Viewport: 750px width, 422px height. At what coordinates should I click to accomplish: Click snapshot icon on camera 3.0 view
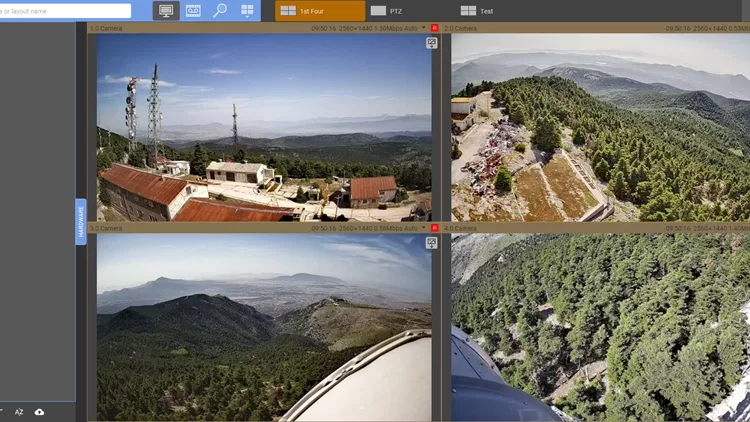[x=431, y=243]
